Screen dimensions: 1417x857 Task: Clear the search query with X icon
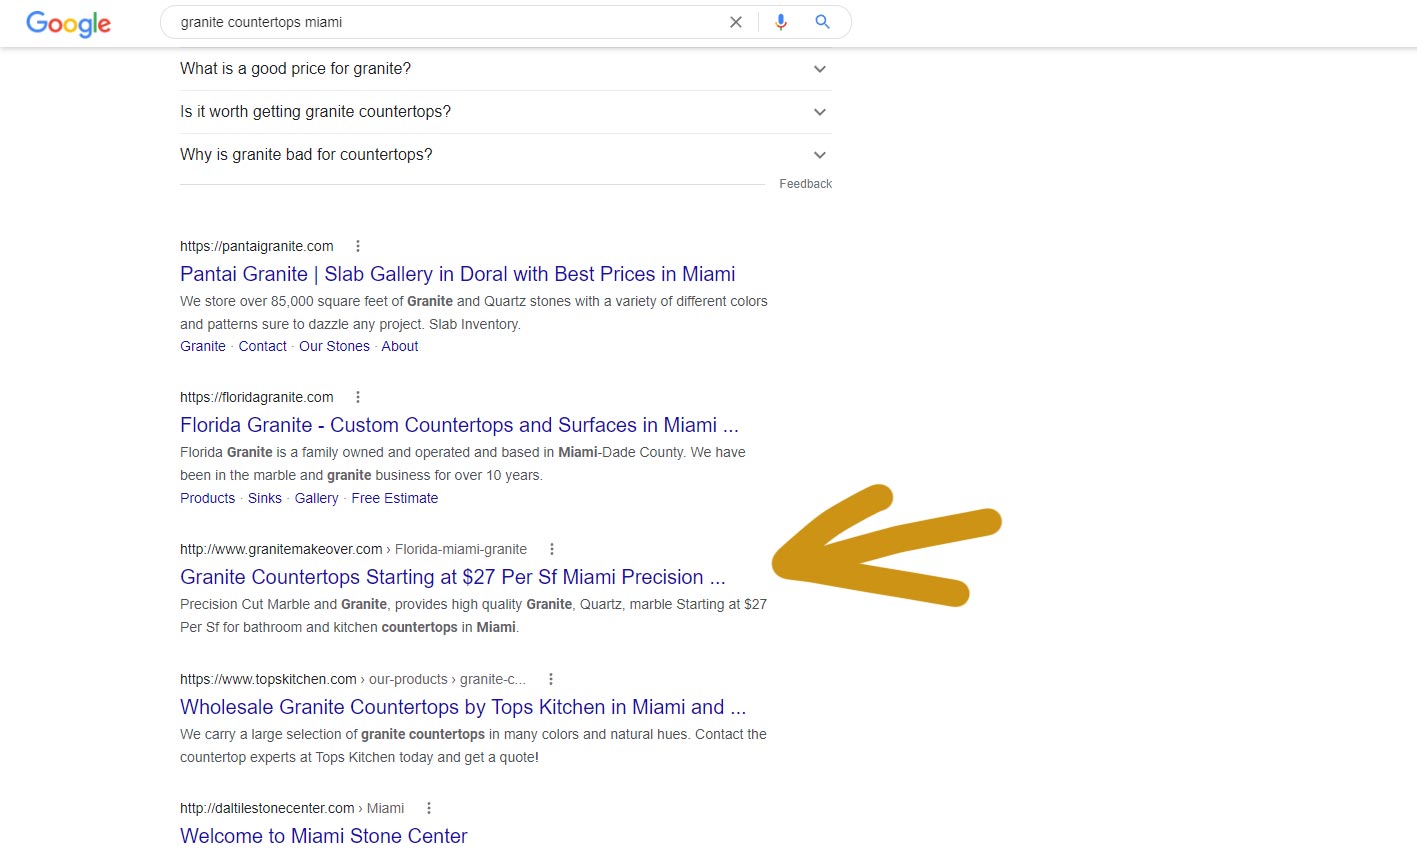tap(736, 22)
